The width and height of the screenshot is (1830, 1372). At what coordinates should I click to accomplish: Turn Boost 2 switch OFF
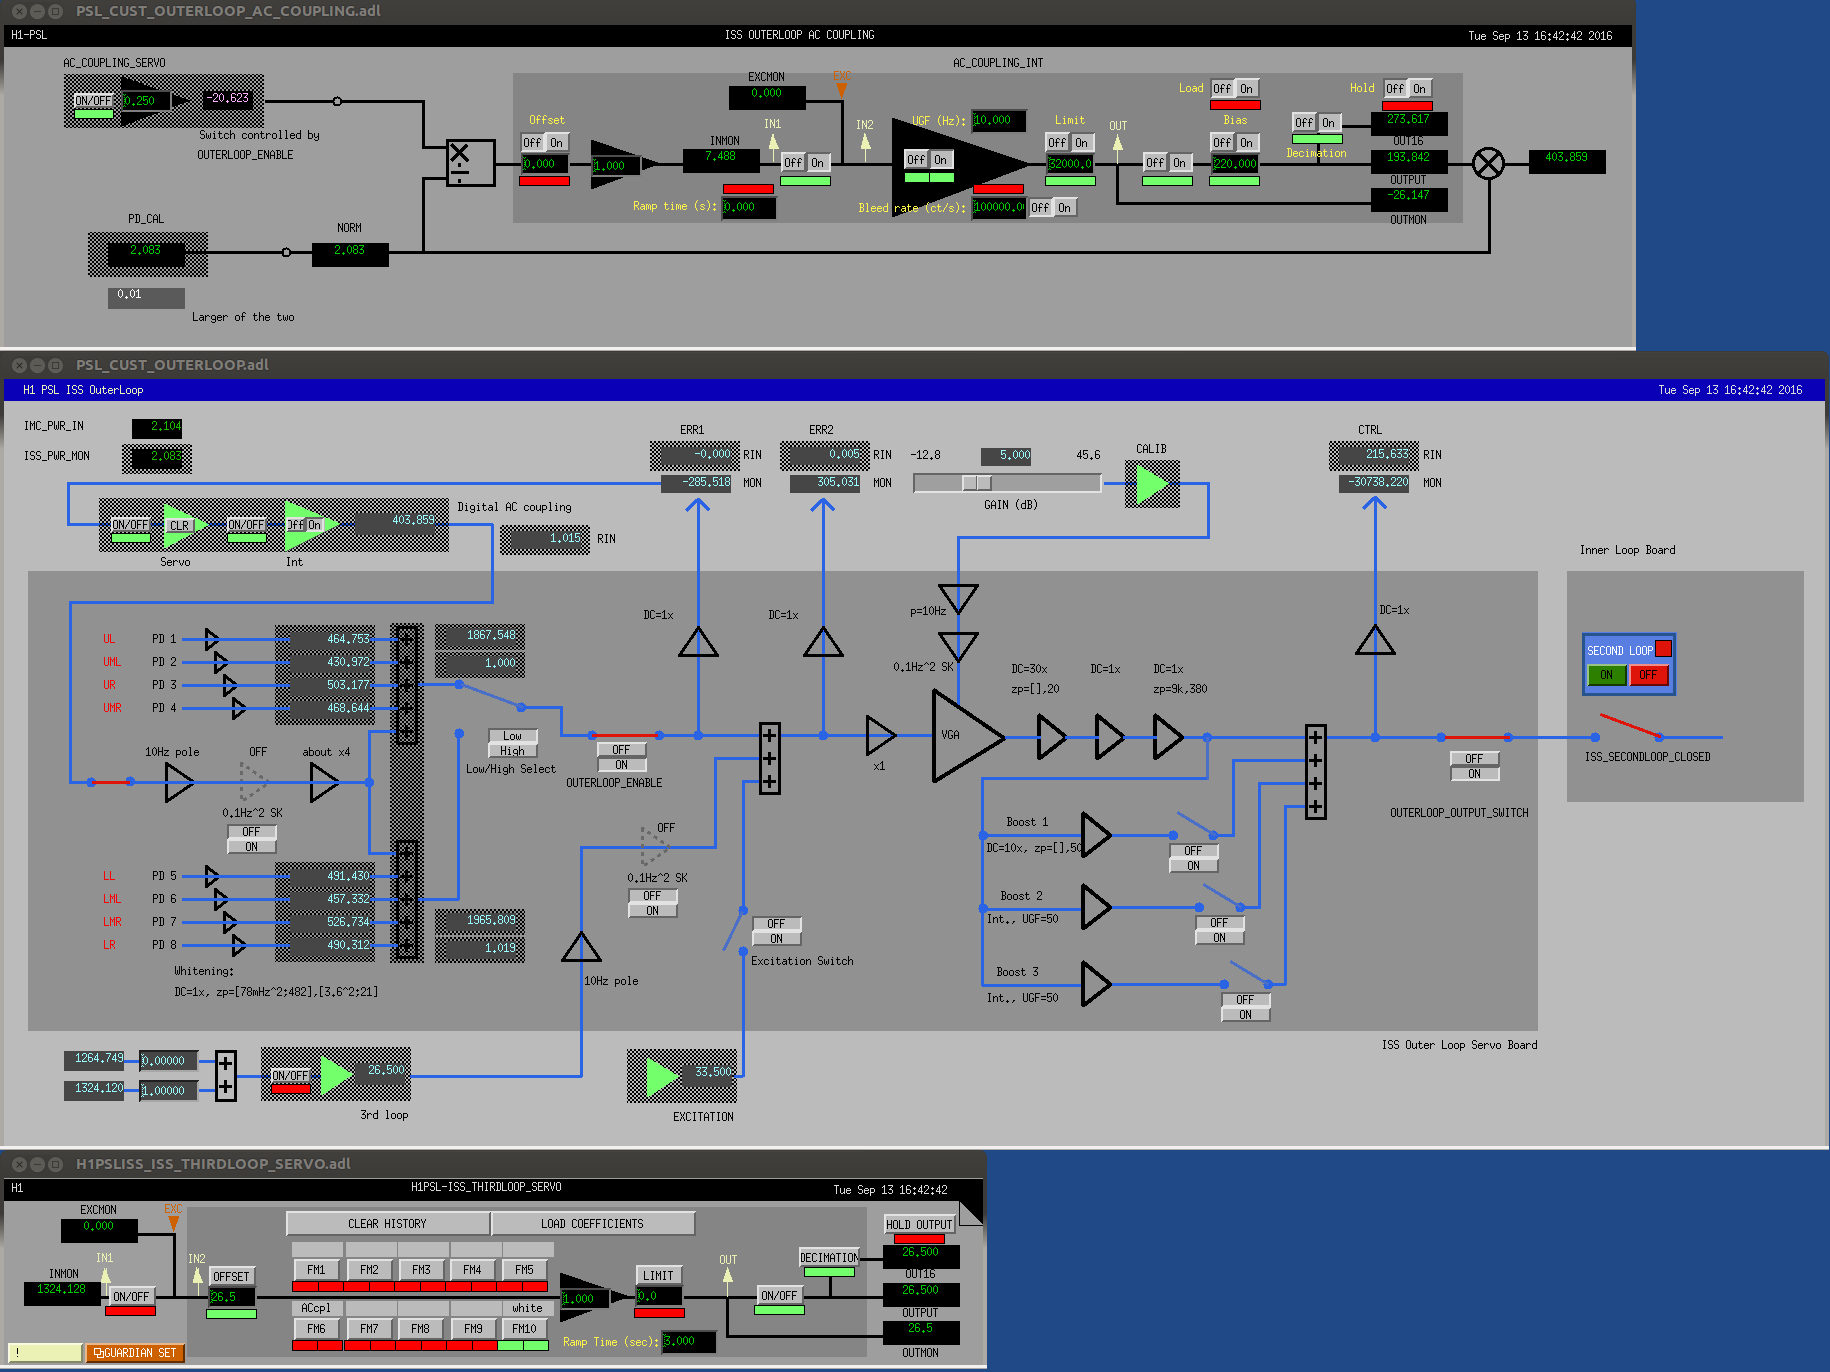1219,923
